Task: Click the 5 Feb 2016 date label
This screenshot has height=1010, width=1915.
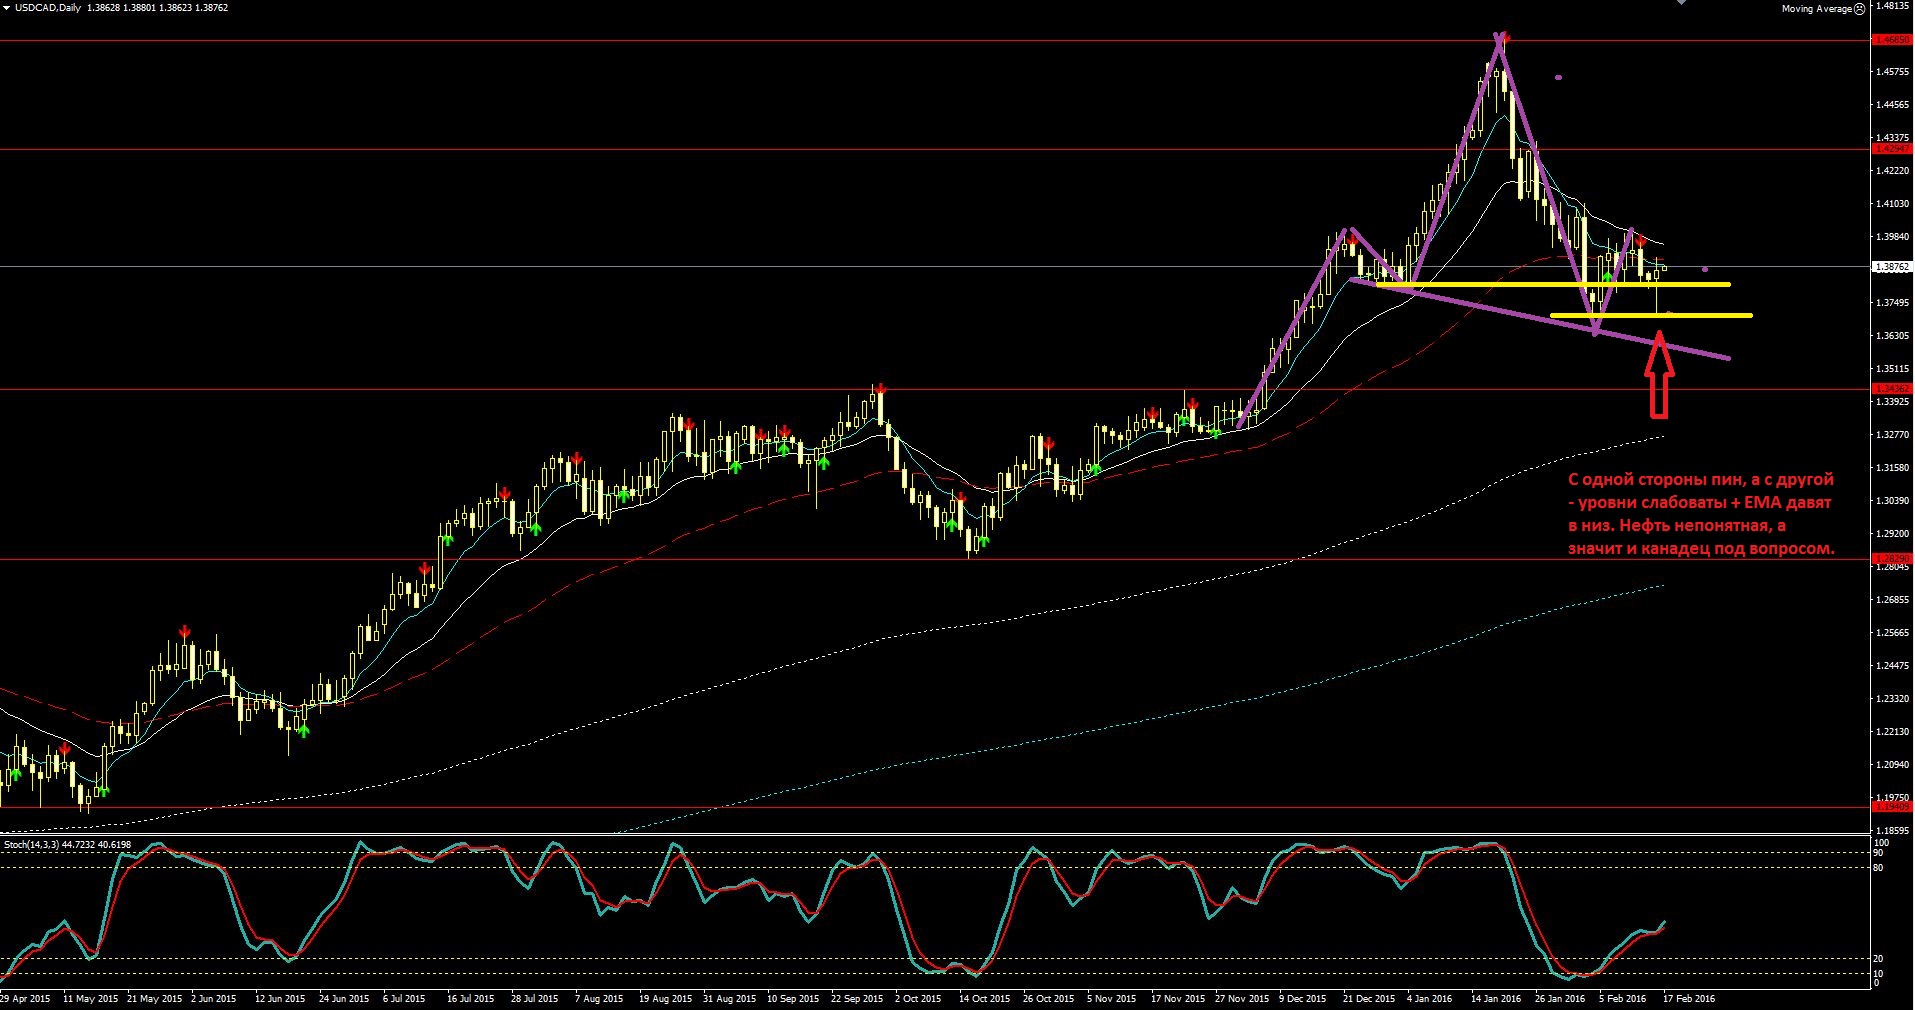Action: click(x=1622, y=998)
